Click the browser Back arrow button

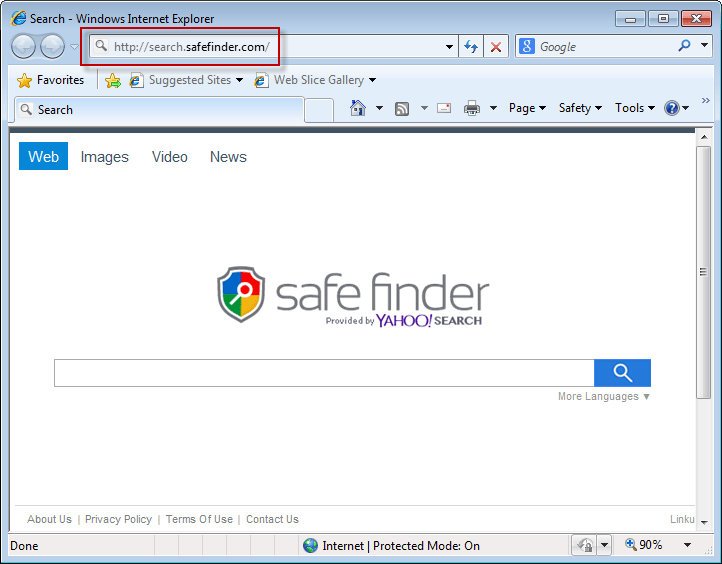[23, 47]
